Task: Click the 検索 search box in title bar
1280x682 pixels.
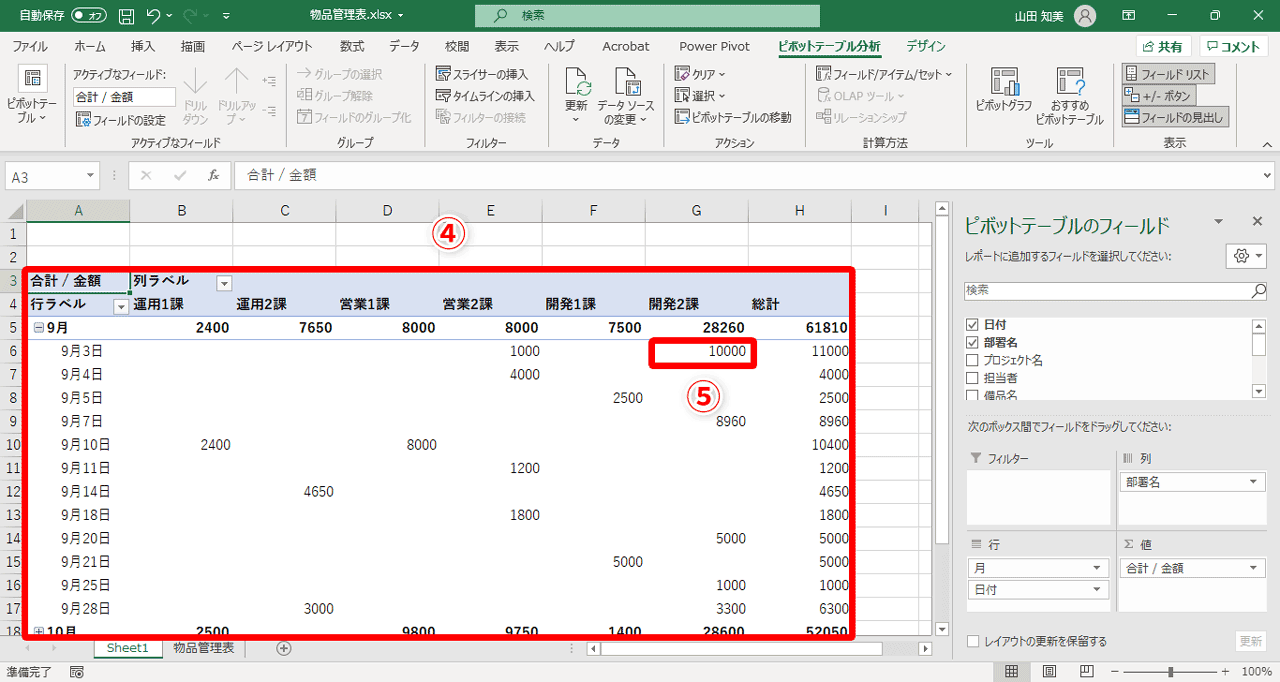Action: point(647,16)
